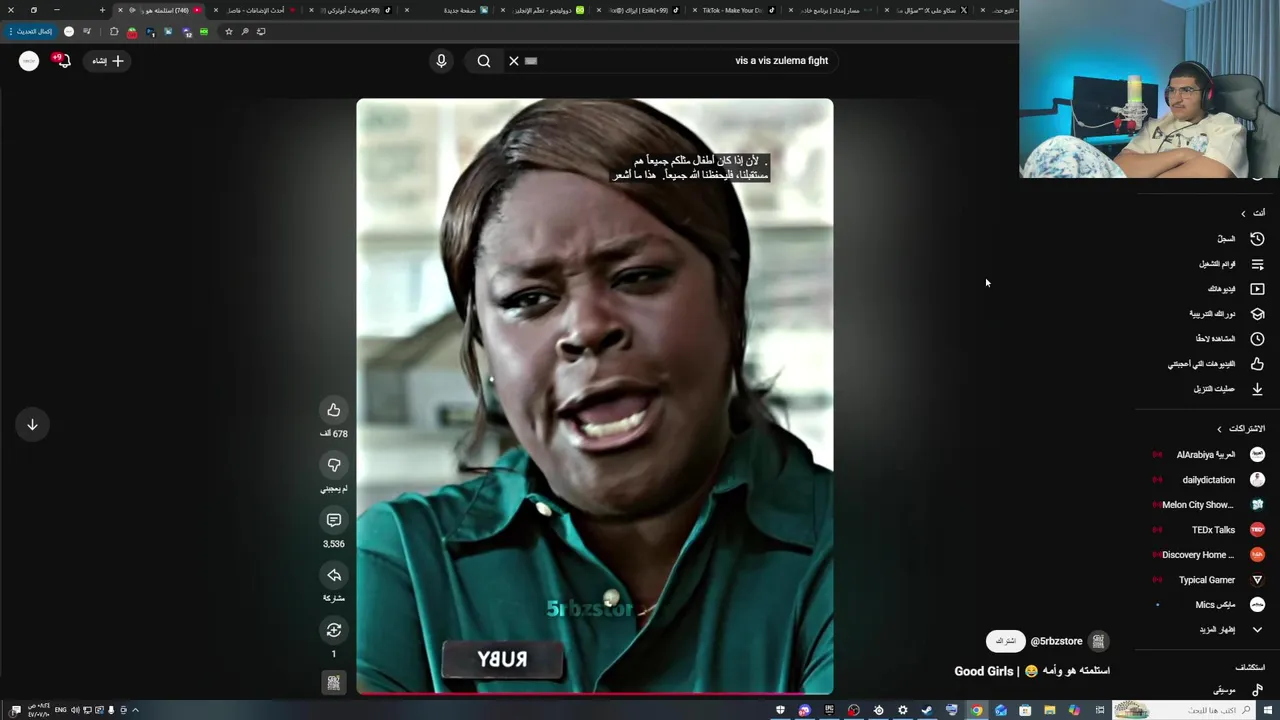Screen dimensions: 1280x720
Task: Expand the Subscriptions (الاشتراكات) heading
Action: click(x=1240, y=429)
